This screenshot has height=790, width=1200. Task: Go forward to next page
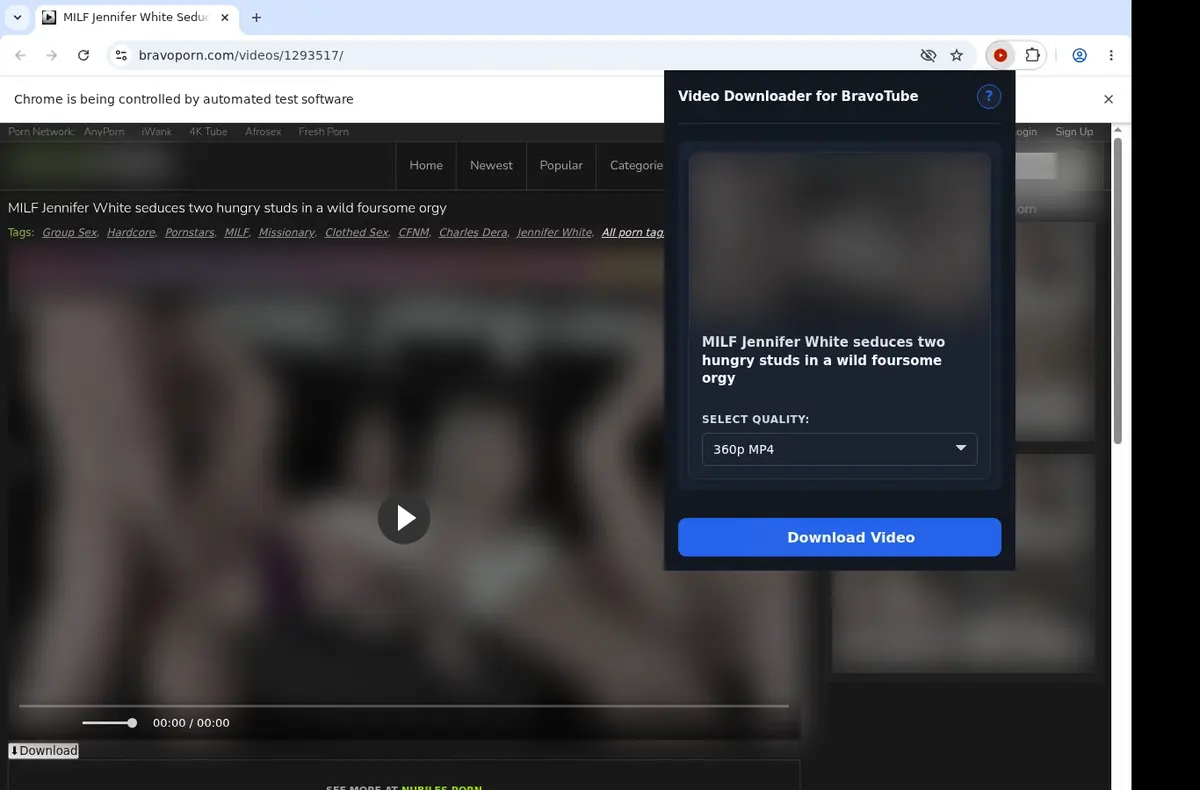click(x=52, y=55)
